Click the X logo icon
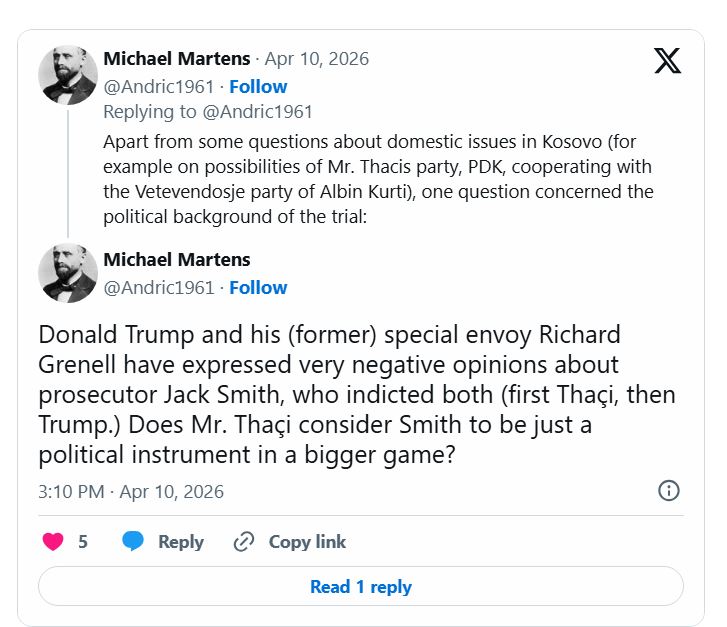 point(667,60)
